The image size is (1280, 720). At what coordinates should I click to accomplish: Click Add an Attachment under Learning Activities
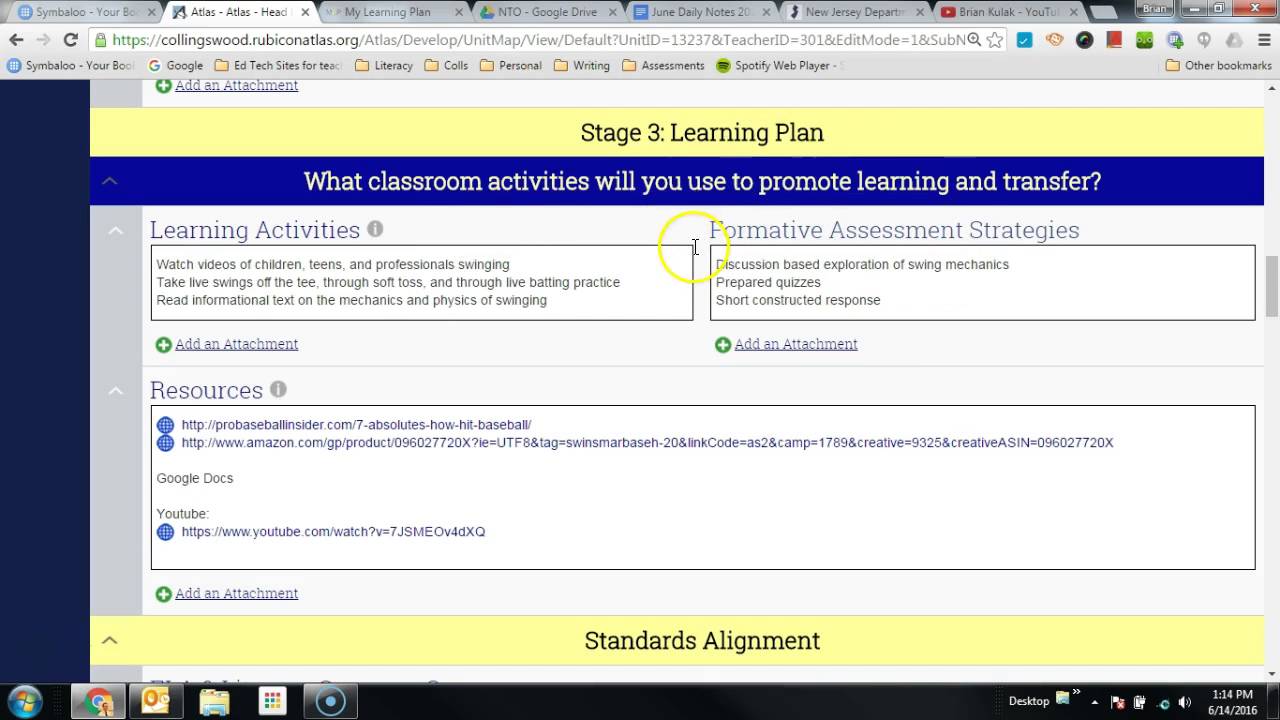(x=237, y=344)
